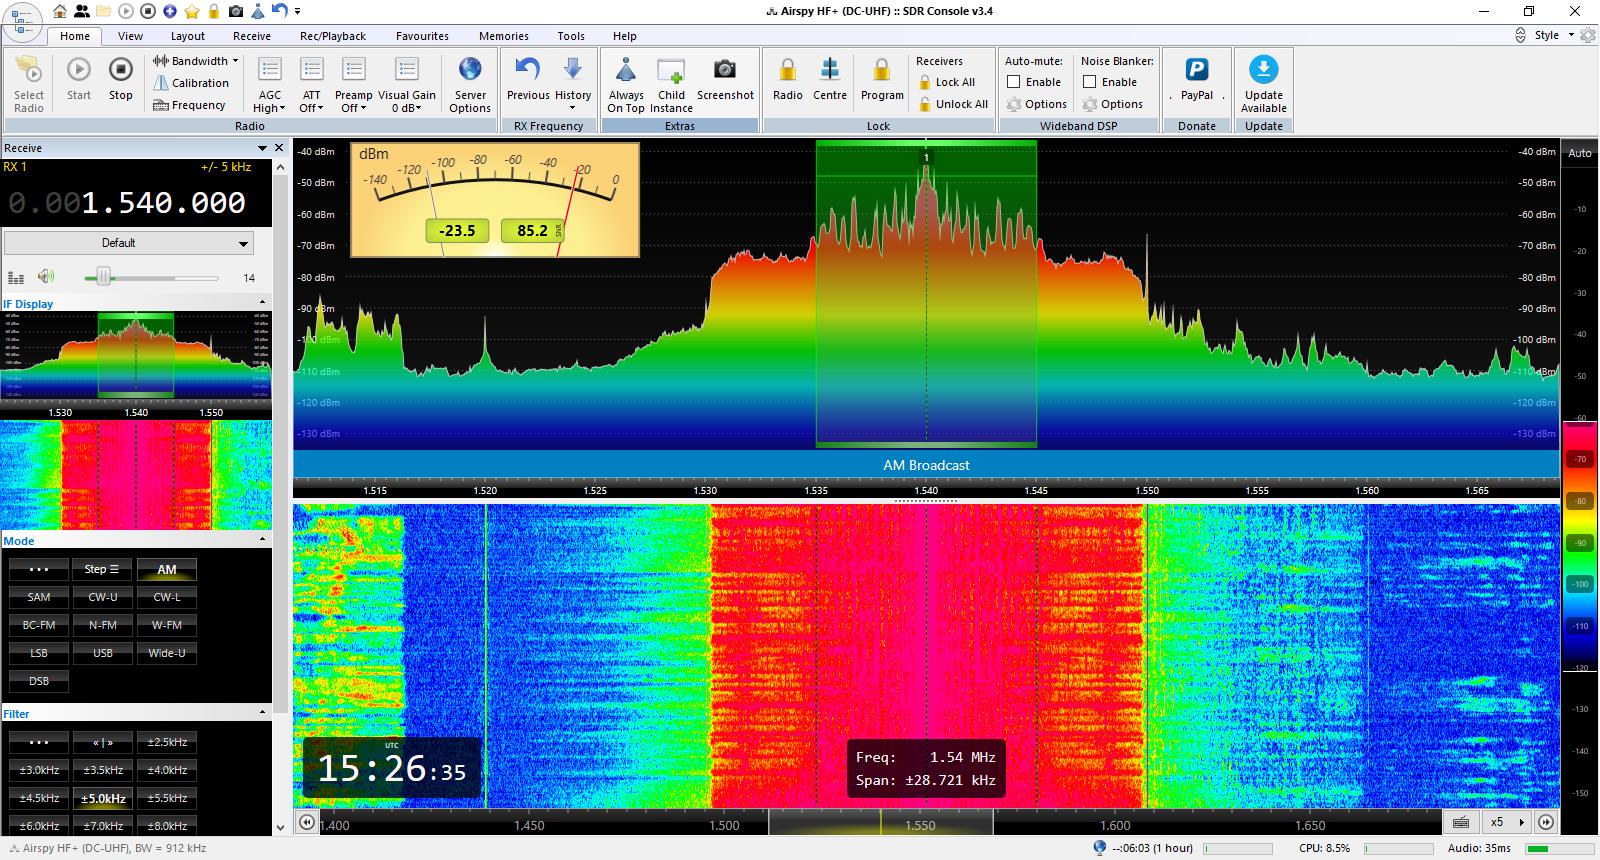Click the Centre lock icon
The height and width of the screenshot is (860, 1600).
coord(829,70)
